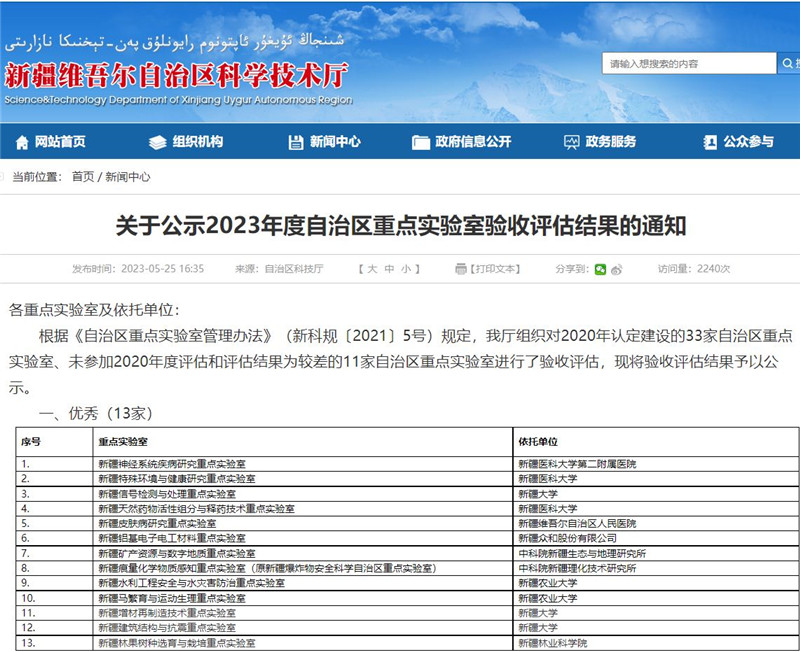Screen dimensions: 800x652
Task: Set font size to 中
Action: 389,269
